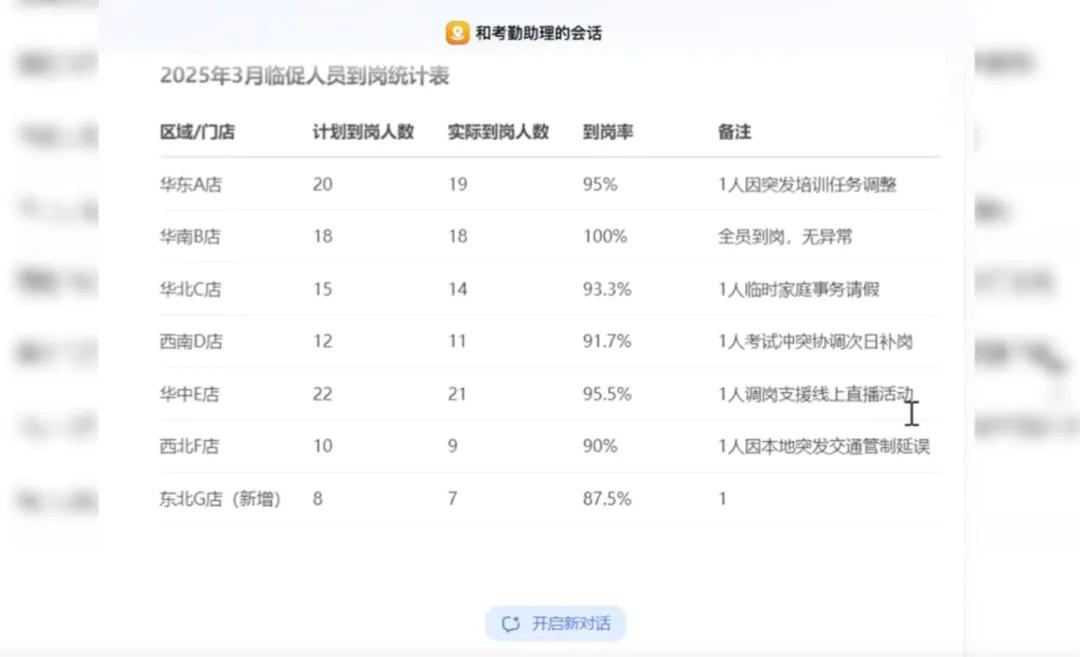1080x657 pixels.
Task: Click the 西南D店 store cell
Action: pyautogui.click(x=191, y=342)
